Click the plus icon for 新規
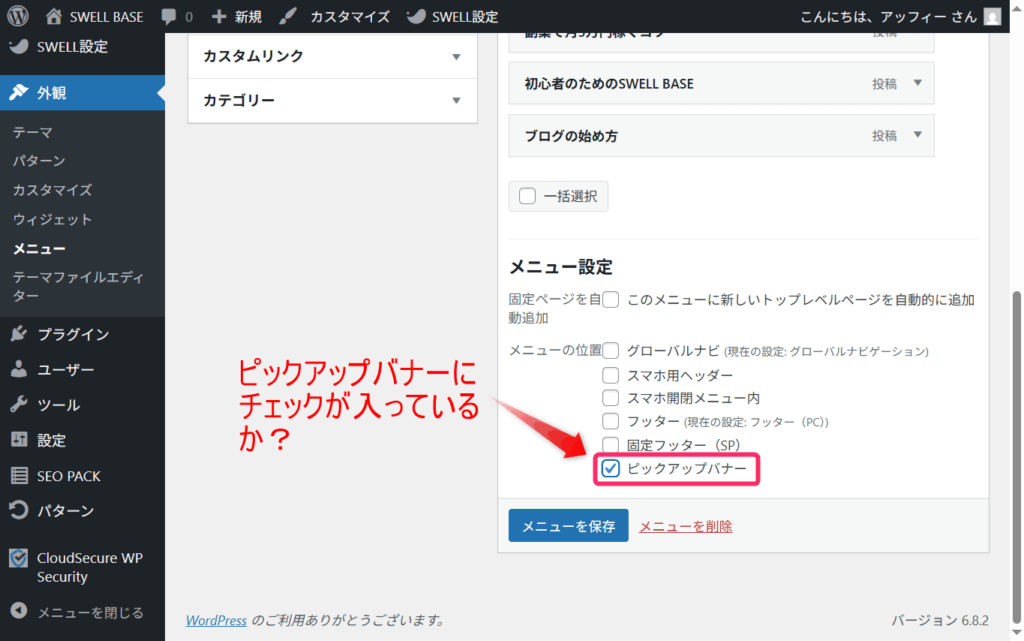The width and height of the screenshot is (1024, 641). click(x=219, y=16)
